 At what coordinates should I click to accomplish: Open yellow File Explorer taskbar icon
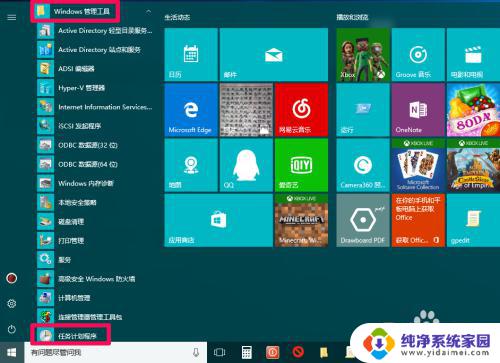[324, 352]
